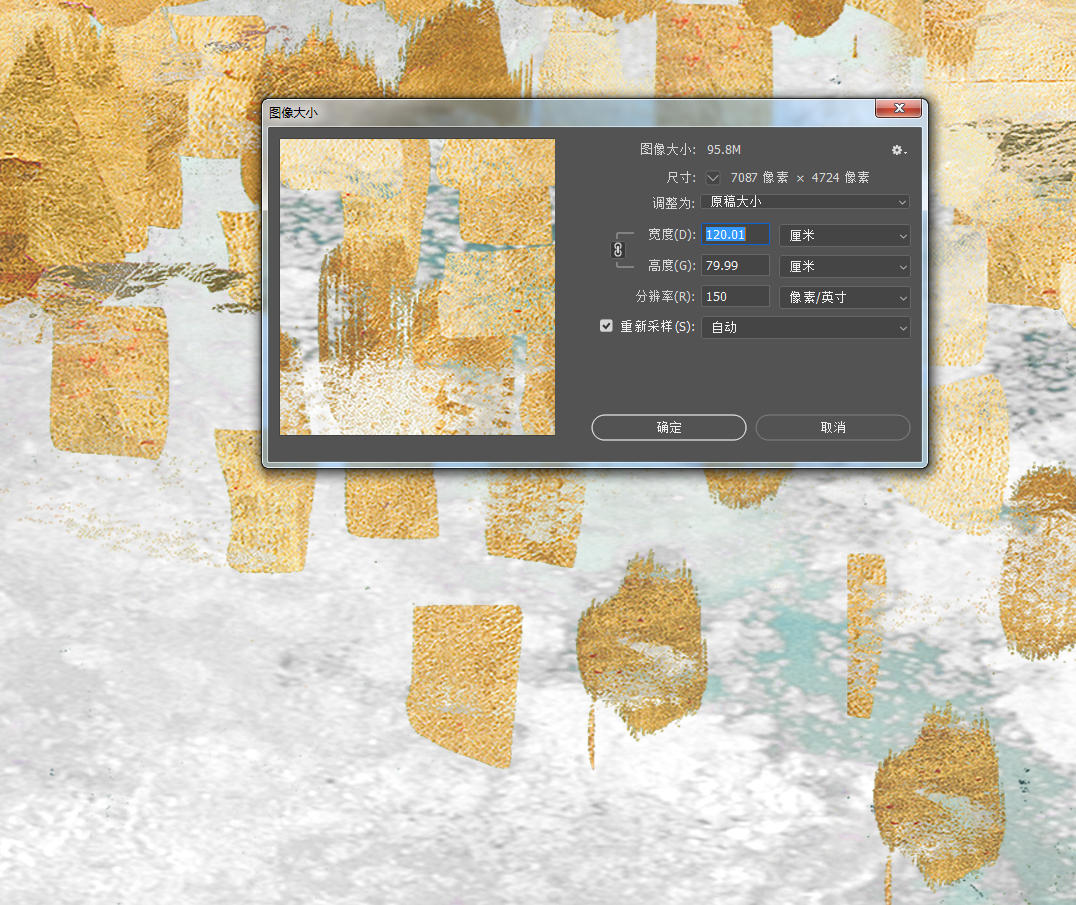
Task: Click the image preview thumbnail
Action: (x=417, y=287)
